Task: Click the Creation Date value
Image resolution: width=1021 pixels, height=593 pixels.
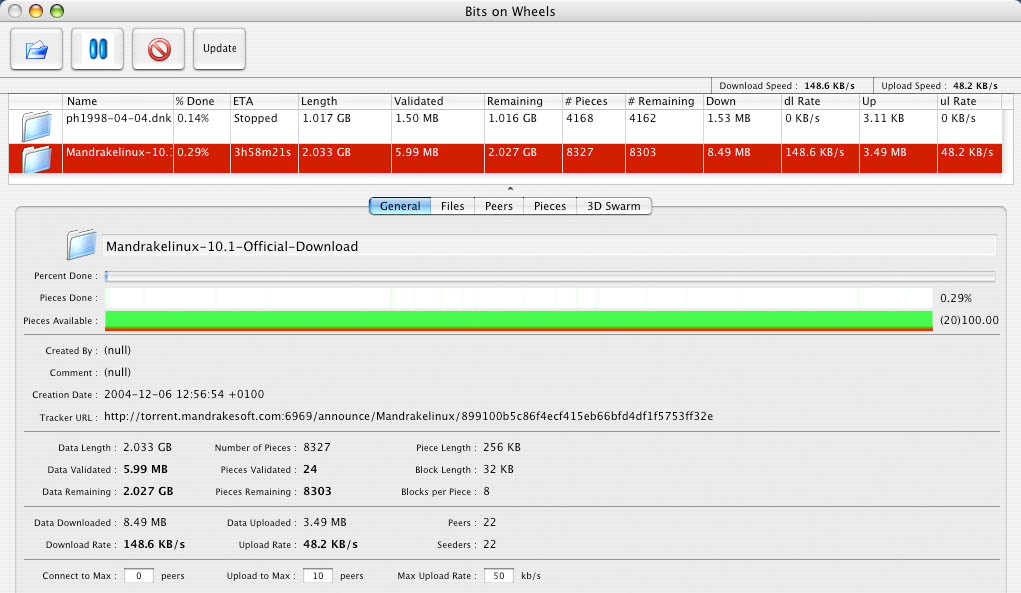Action: [x=184, y=394]
